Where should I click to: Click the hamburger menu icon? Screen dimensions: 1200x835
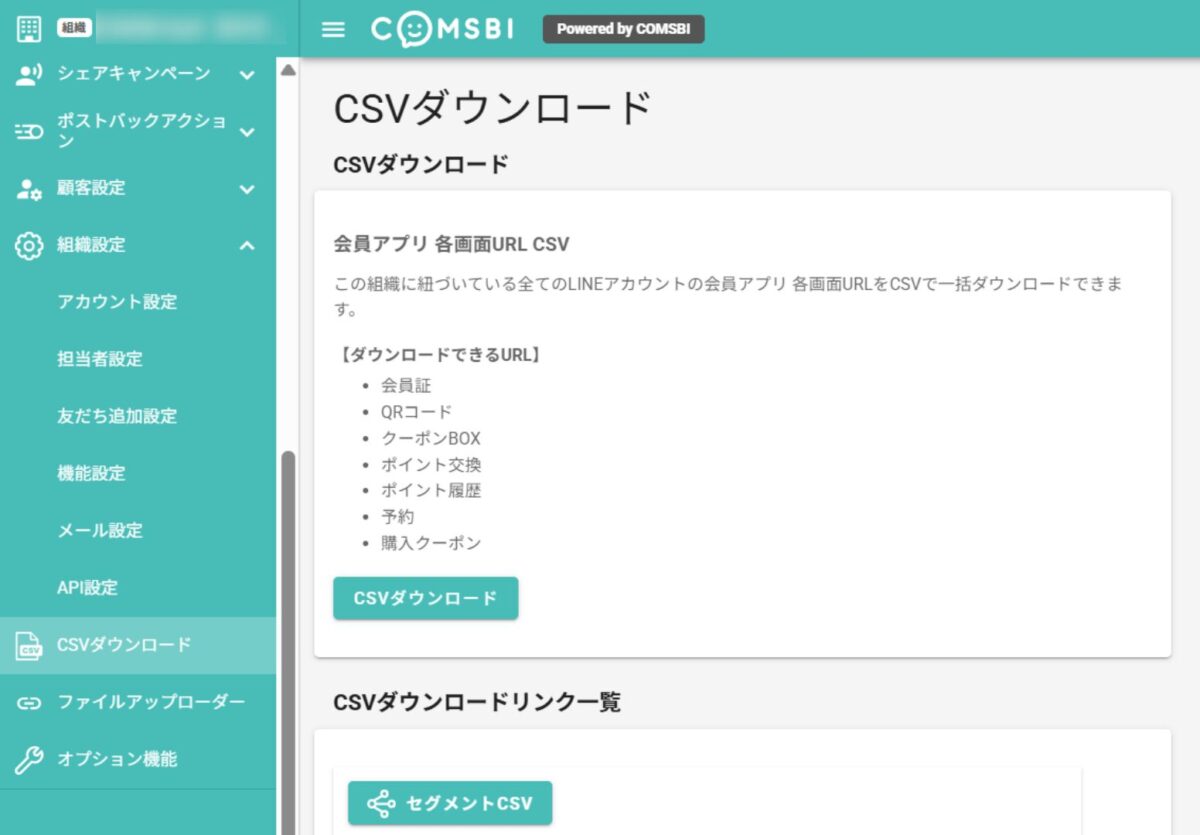point(333,29)
